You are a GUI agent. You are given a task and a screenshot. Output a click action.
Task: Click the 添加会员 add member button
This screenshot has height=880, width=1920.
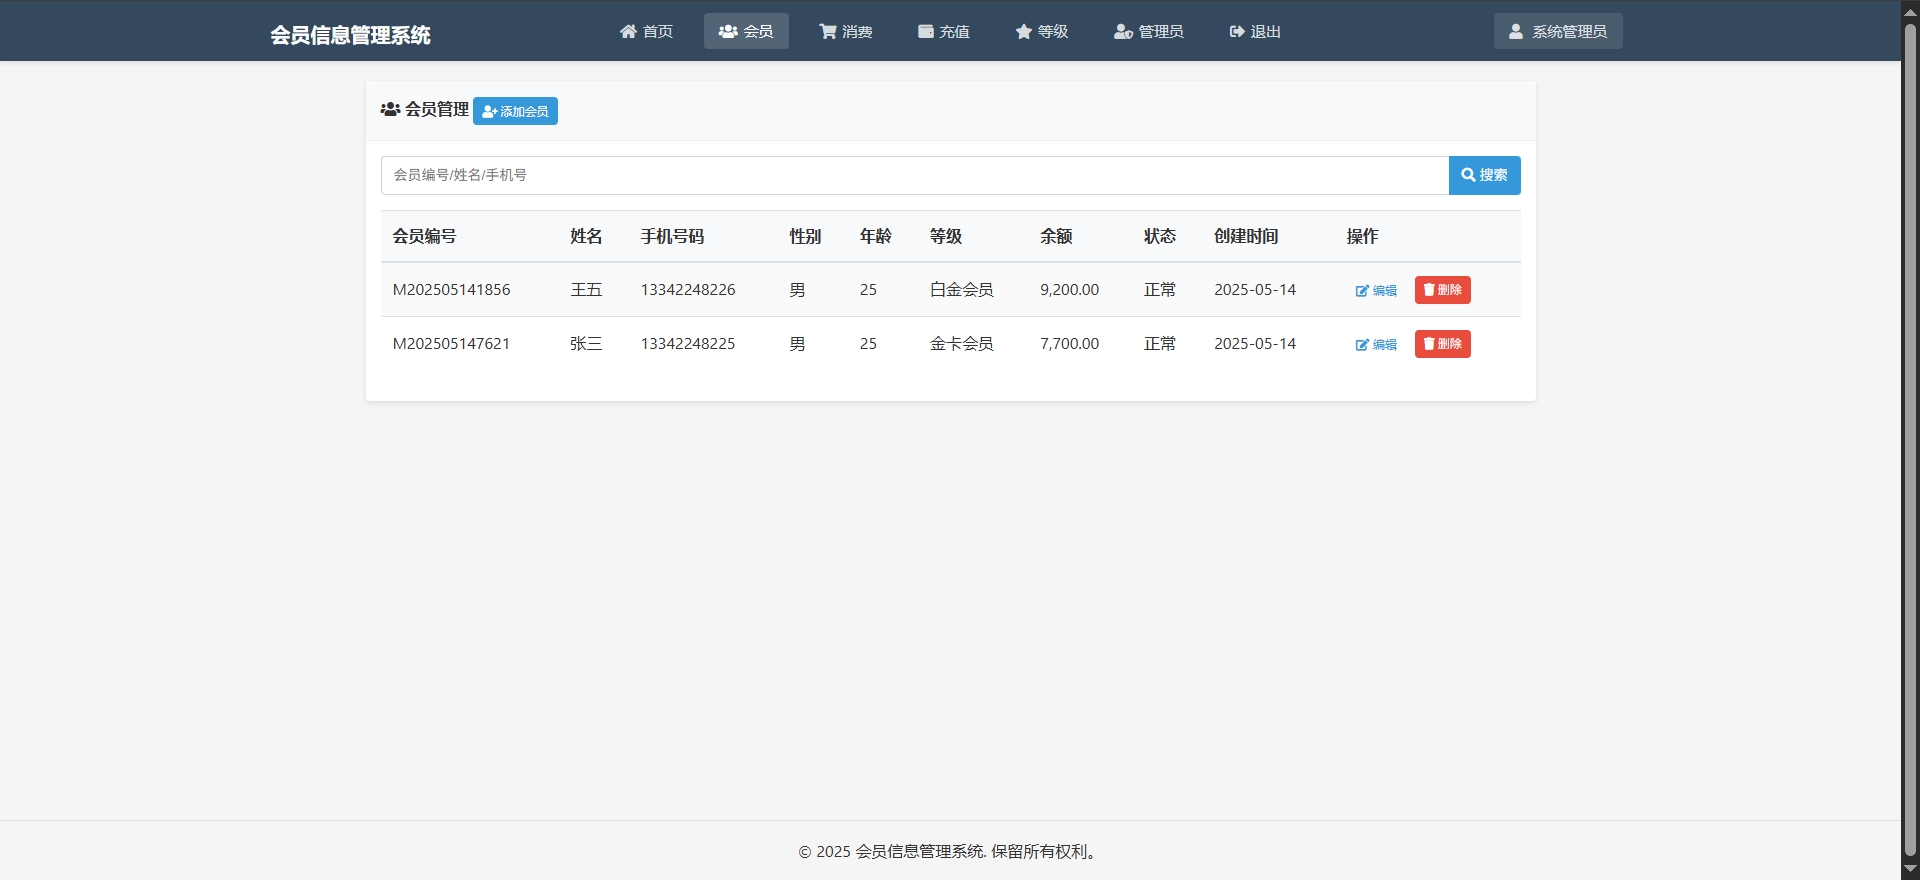point(515,111)
